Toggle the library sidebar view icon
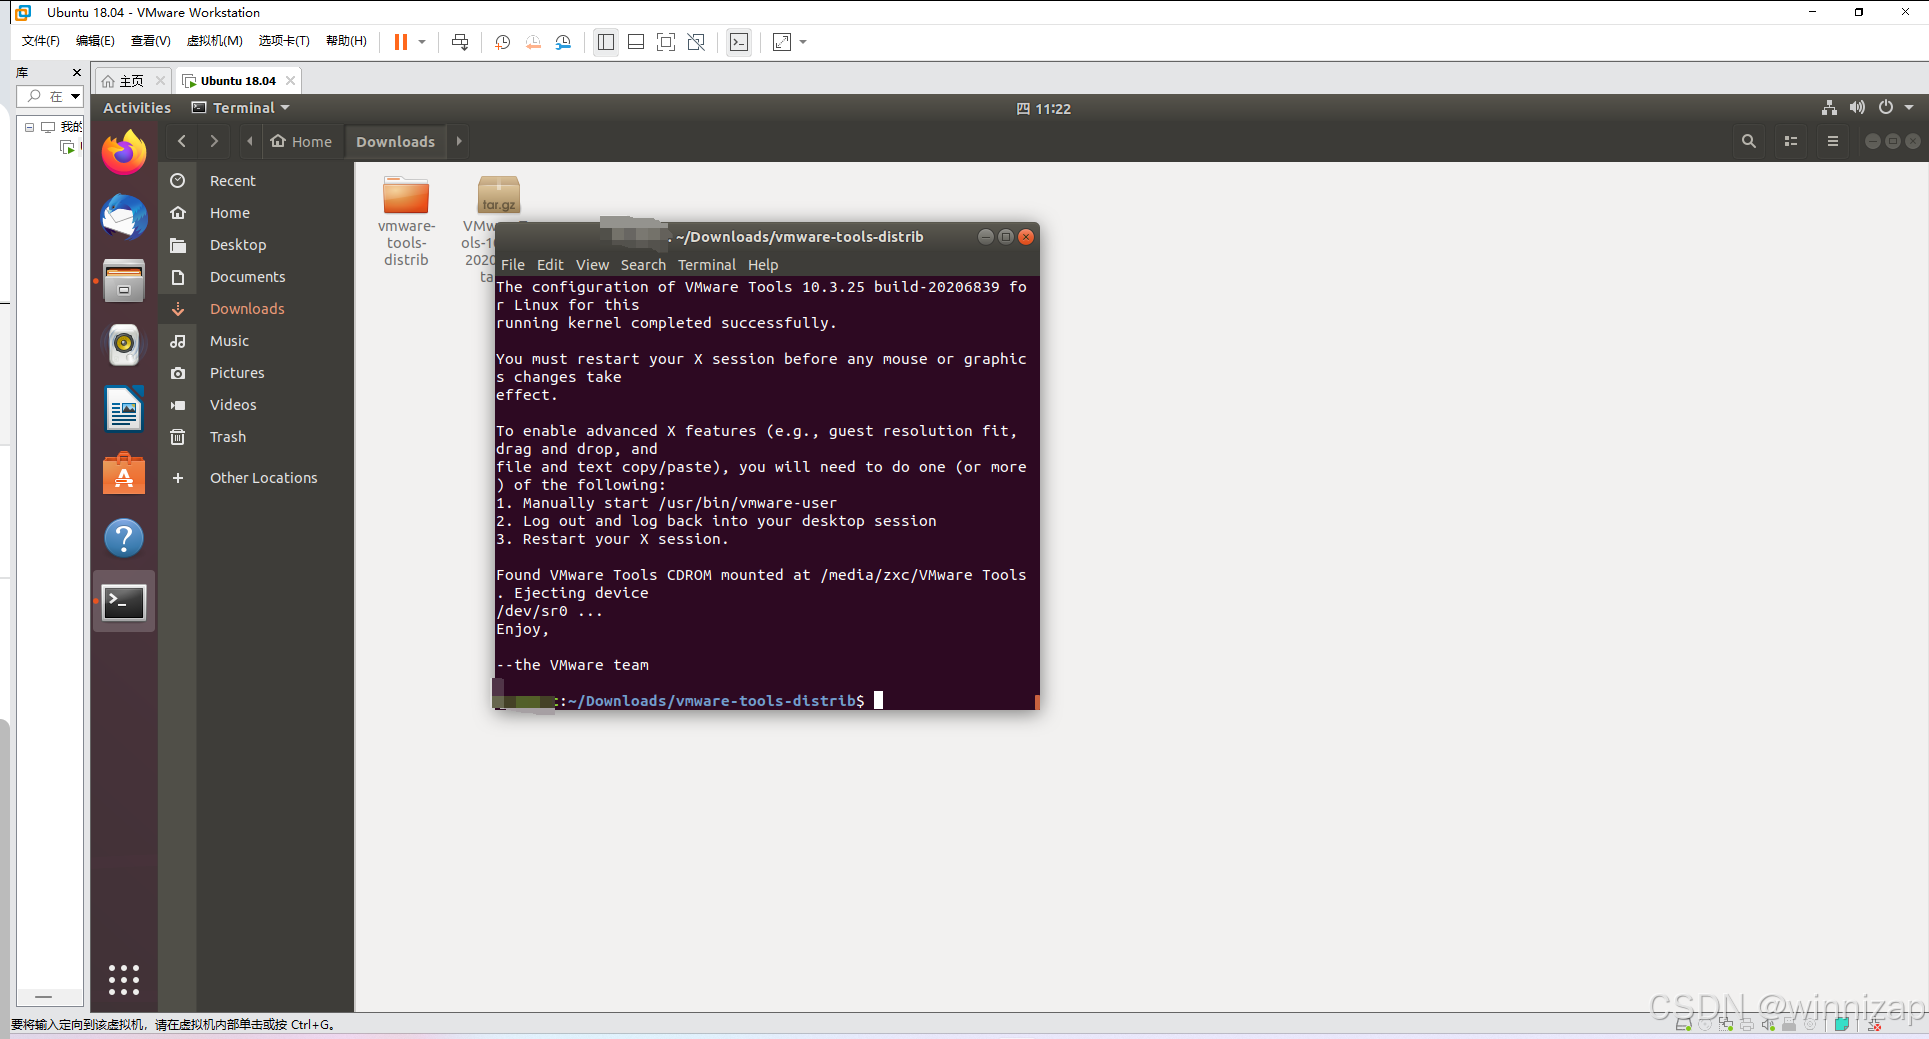This screenshot has width=1929, height=1039. point(606,42)
